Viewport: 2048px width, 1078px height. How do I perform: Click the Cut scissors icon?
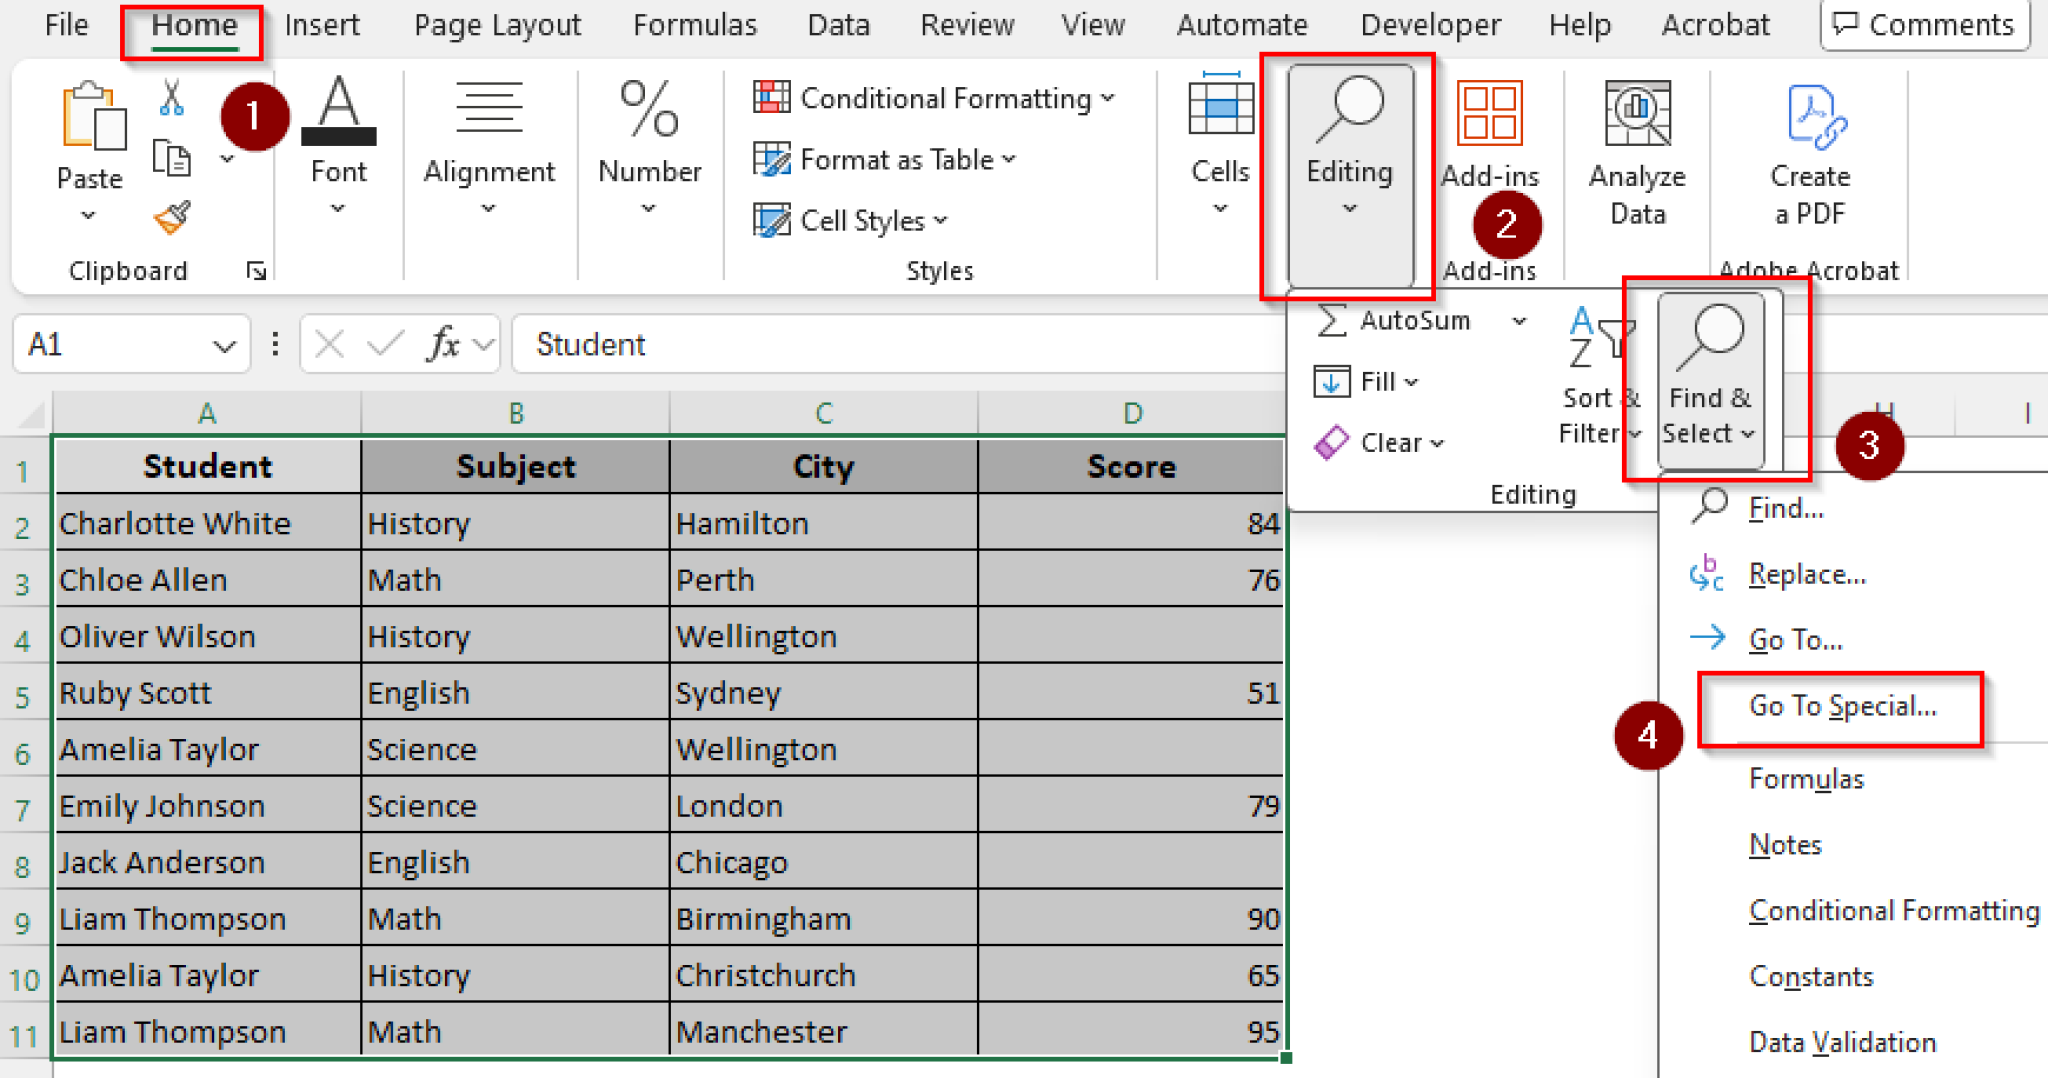(x=171, y=98)
